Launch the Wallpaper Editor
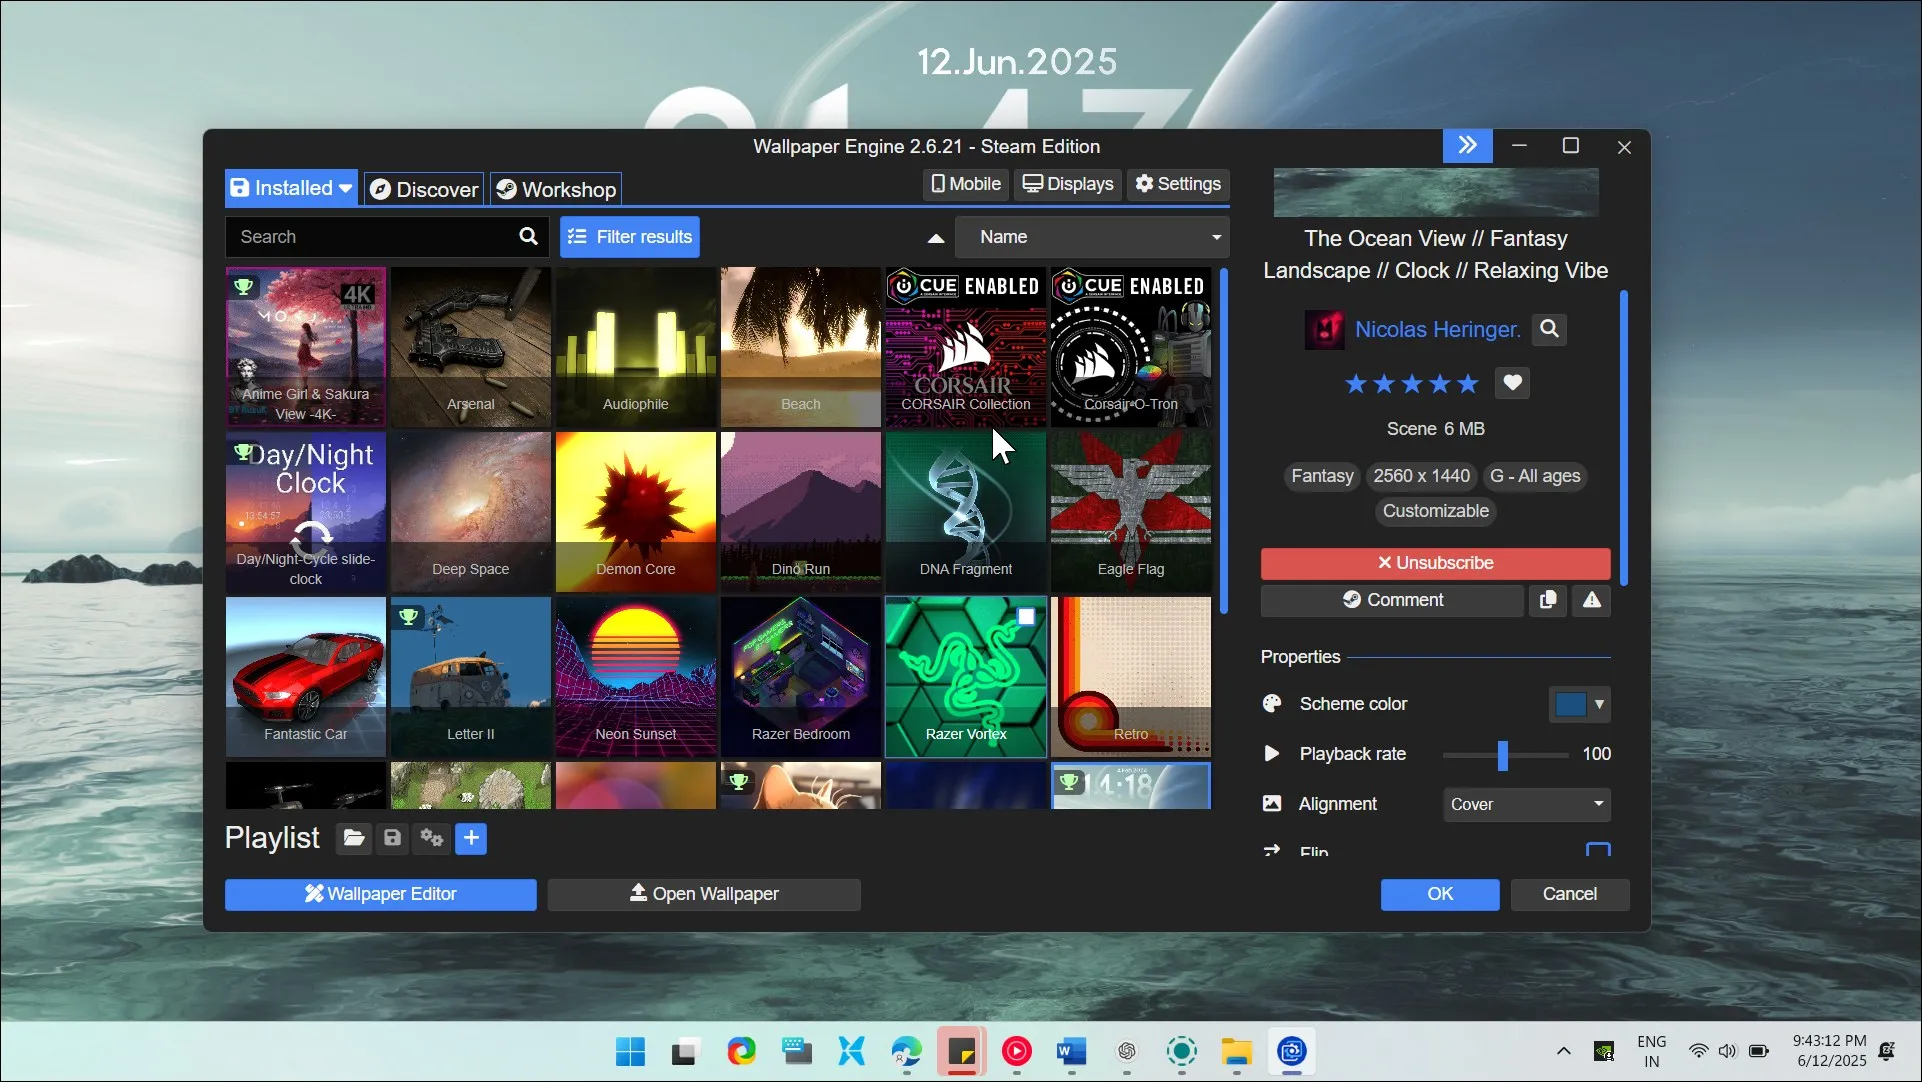Screen dimensions: 1922x1082 coord(380,894)
